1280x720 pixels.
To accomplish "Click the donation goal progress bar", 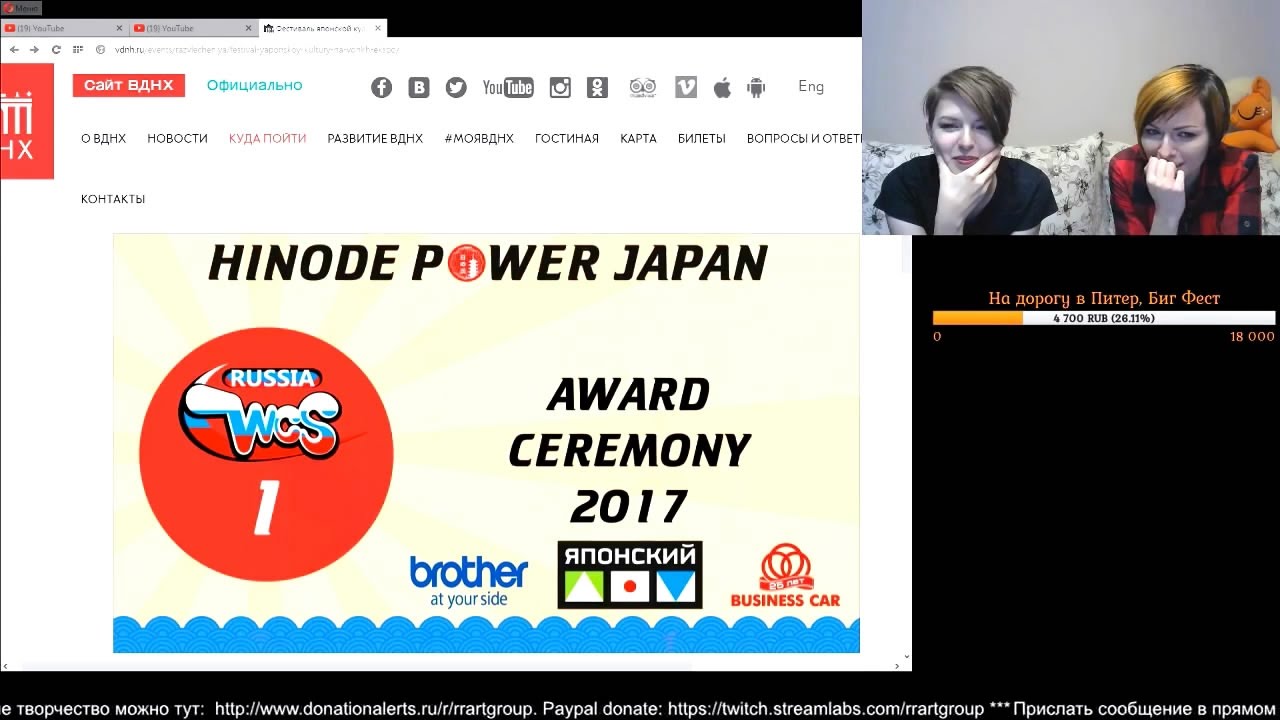I will point(1104,318).
